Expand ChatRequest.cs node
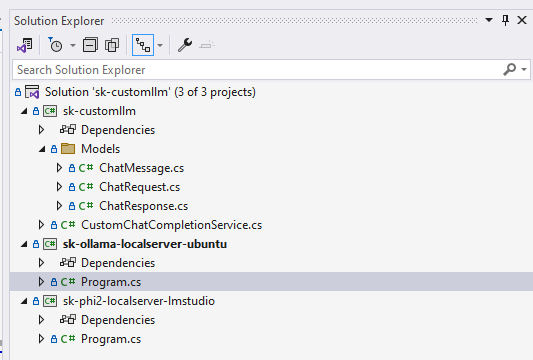This screenshot has width=533, height=360. (59, 187)
